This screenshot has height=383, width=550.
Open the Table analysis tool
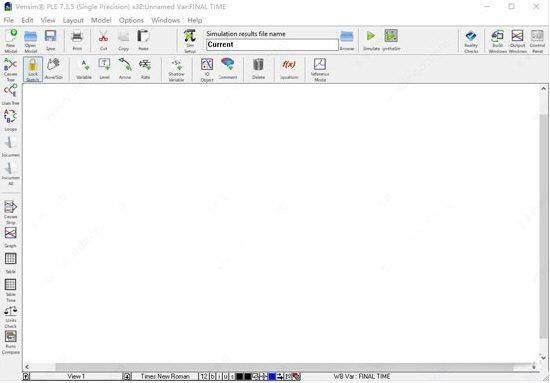pos(11,263)
